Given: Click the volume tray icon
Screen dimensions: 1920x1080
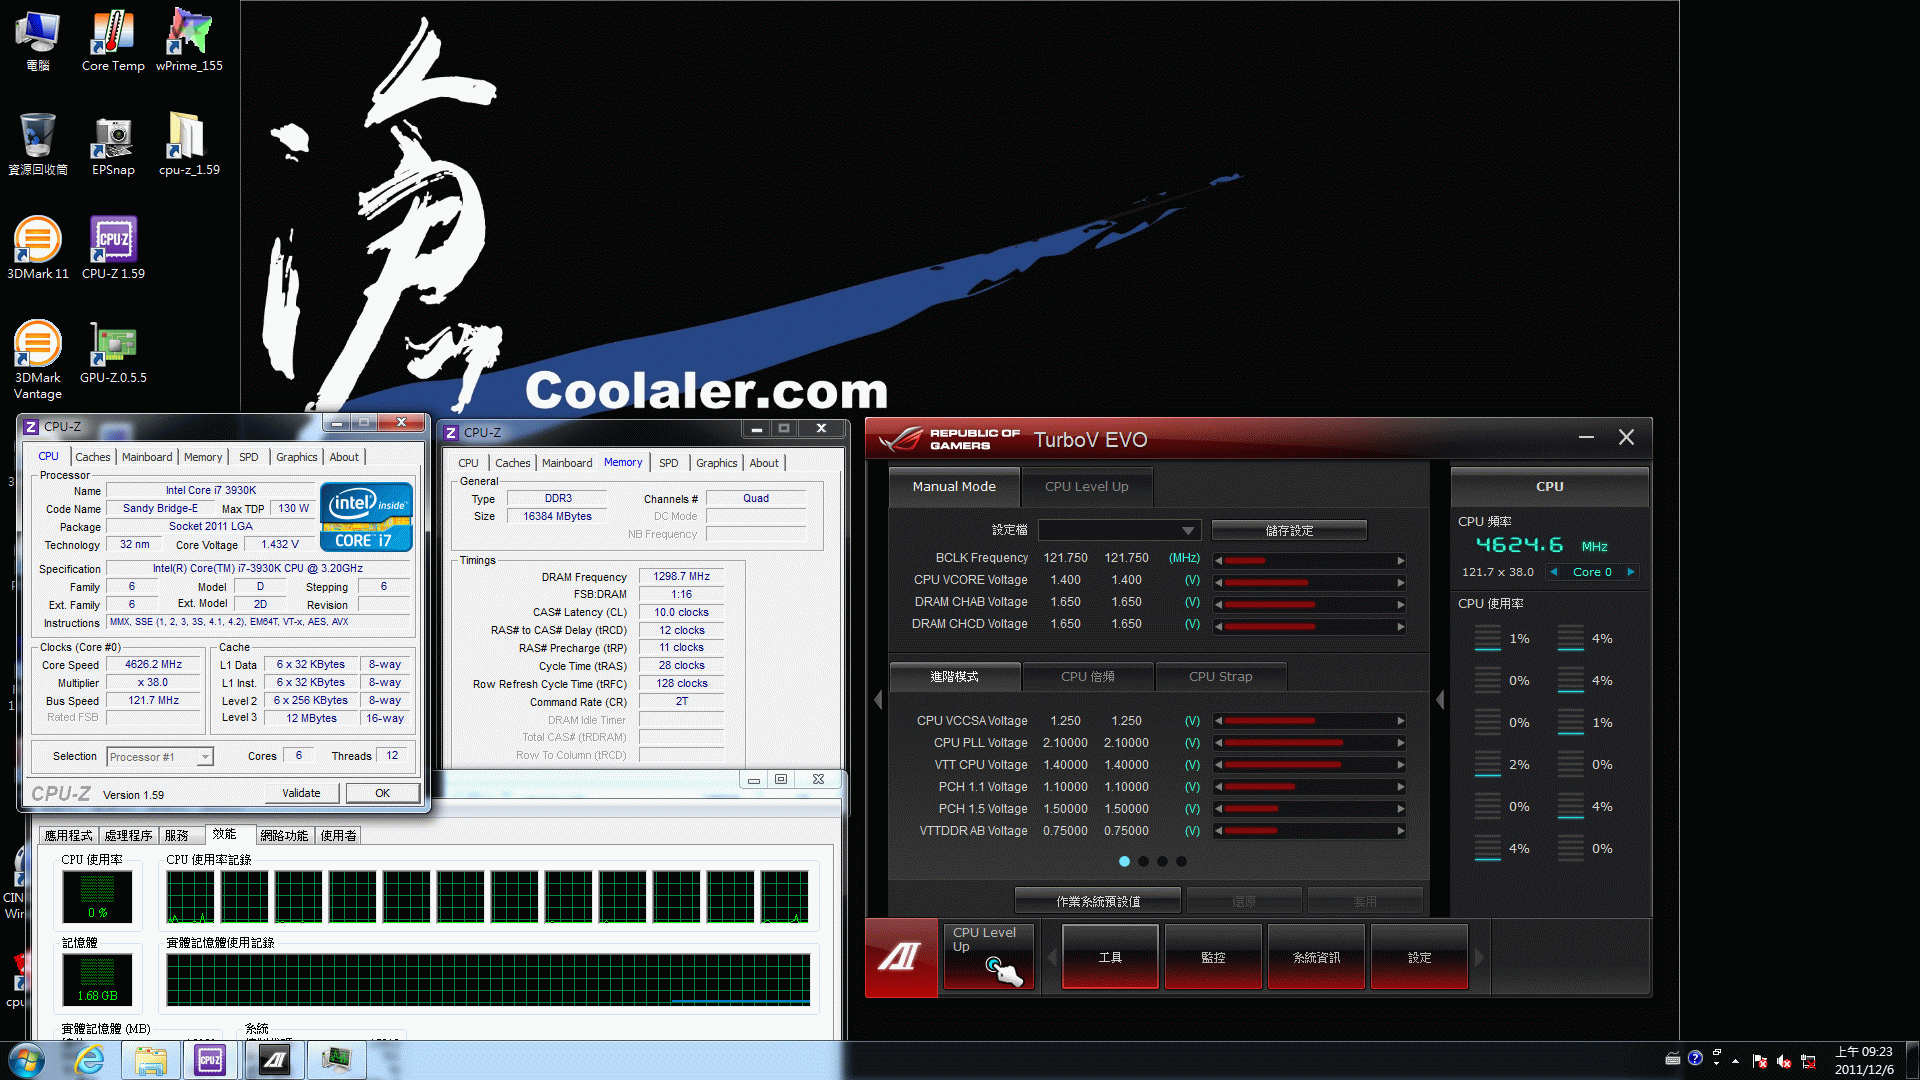Looking at the screenshot, I should (1783, 1060).
